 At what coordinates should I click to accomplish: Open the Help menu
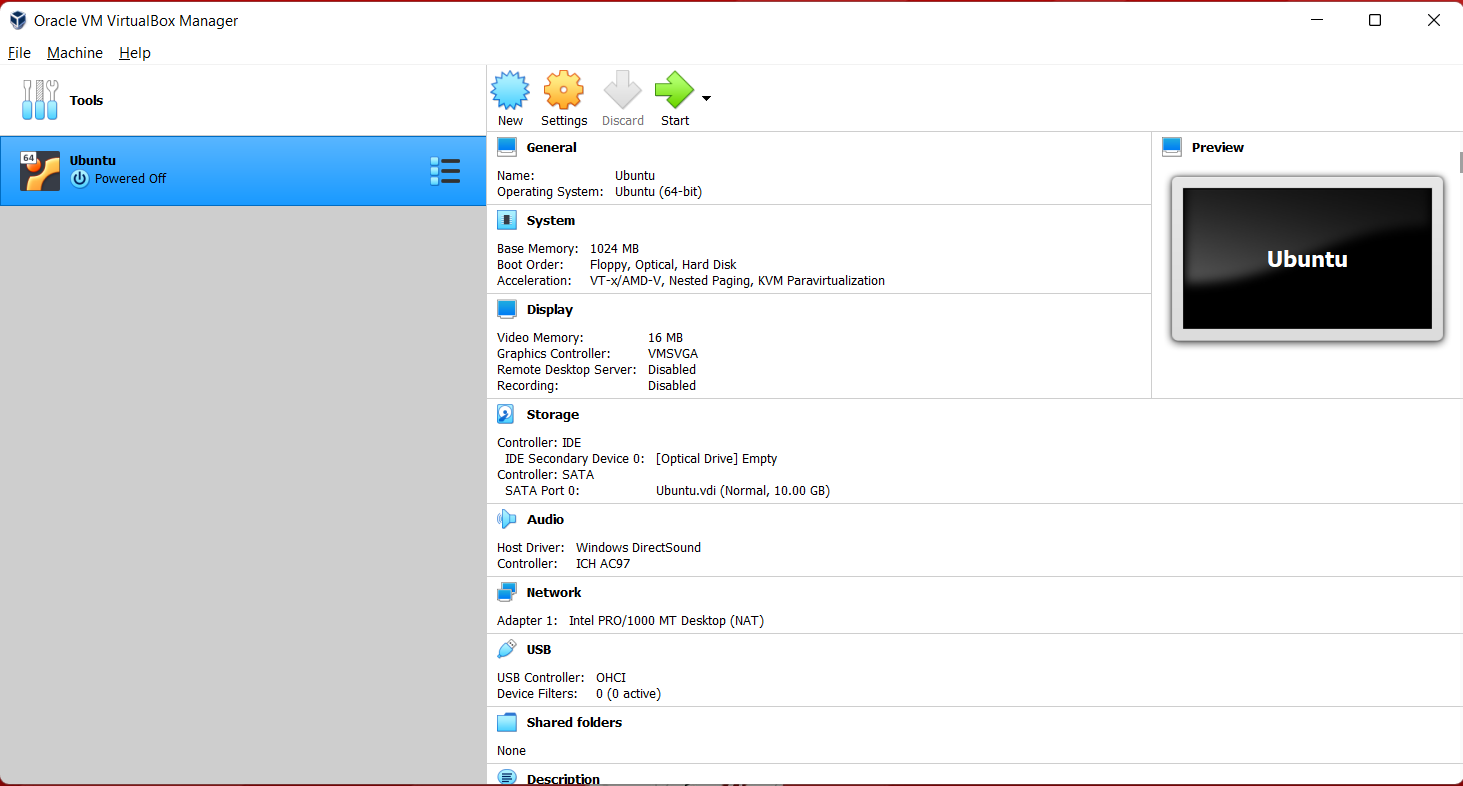pos(134,52)
